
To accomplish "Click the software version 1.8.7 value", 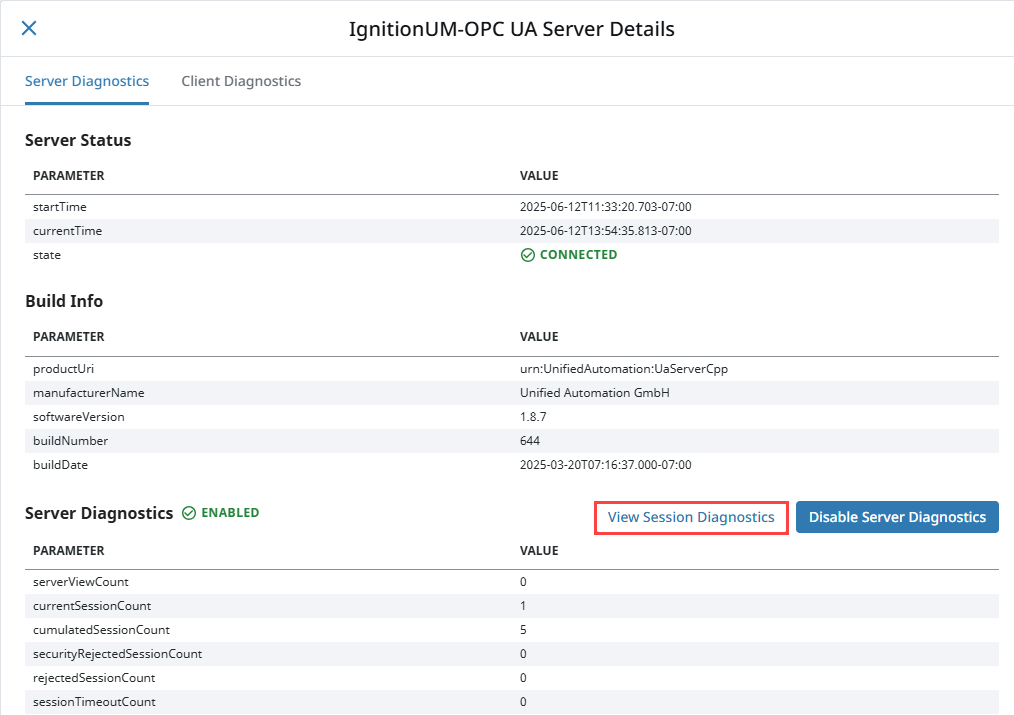I will pyautogui.click(x=533, y=416).
